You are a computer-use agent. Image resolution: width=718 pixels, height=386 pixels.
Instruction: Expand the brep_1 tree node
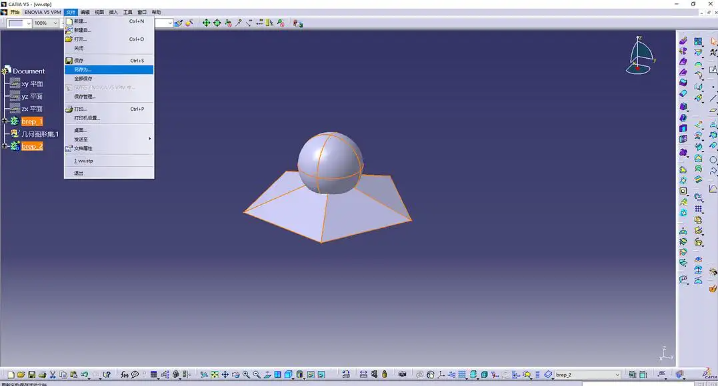pyautogui.click(x=5, y=121)
